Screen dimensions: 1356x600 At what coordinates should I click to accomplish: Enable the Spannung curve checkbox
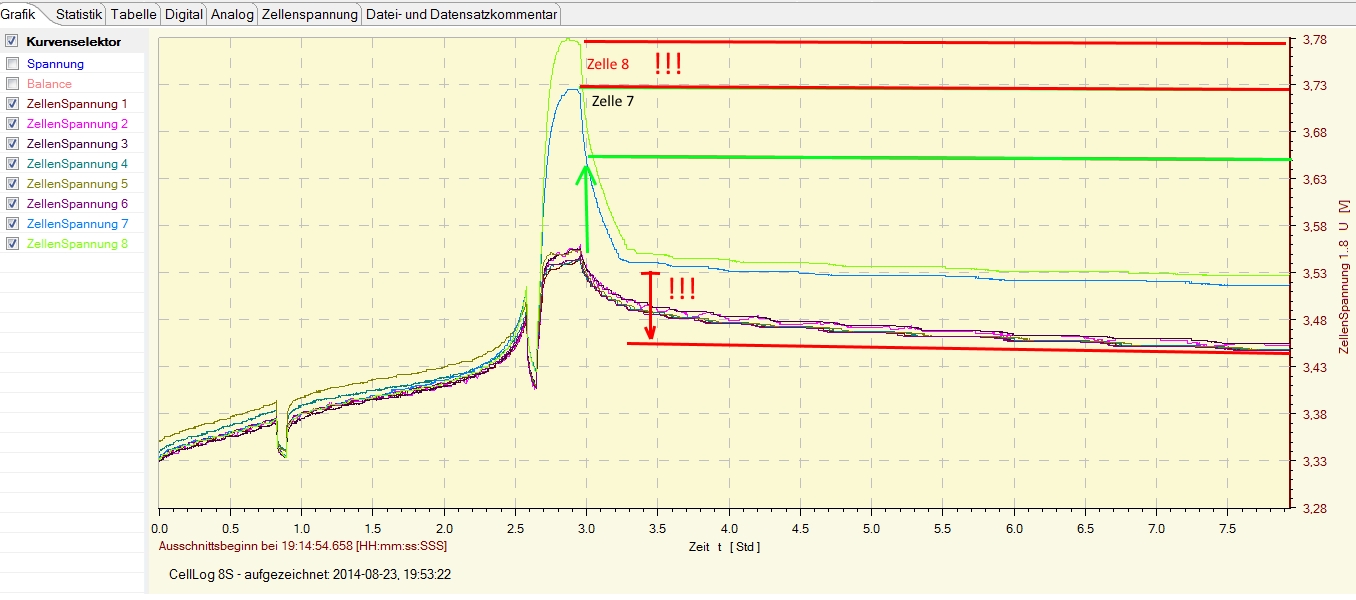pyautogui.click(x=12, y=64)
